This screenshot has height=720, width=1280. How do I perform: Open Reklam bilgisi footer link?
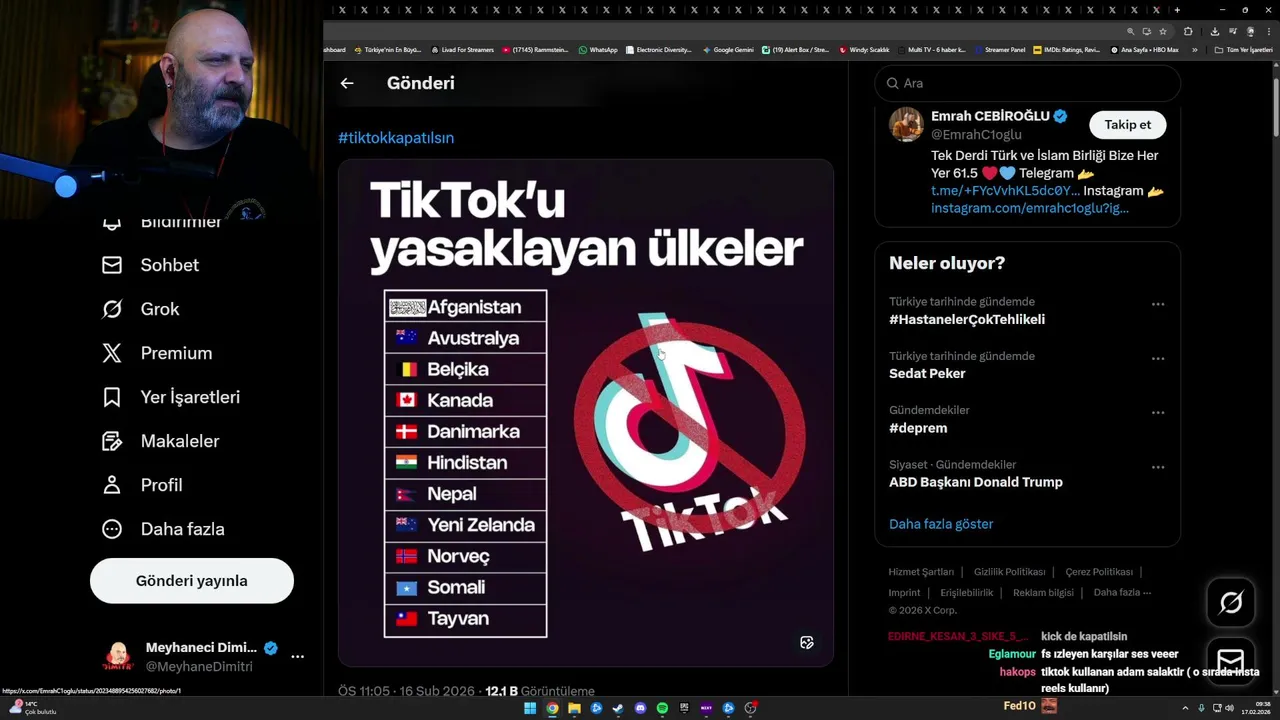tap(1043, 592)
